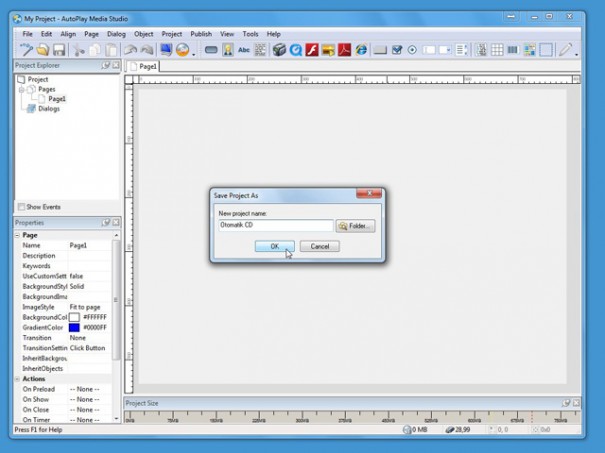605x453 pixels.
Task: Insert an xButton object
Action: pyautogui.click(x=380, y=50)
